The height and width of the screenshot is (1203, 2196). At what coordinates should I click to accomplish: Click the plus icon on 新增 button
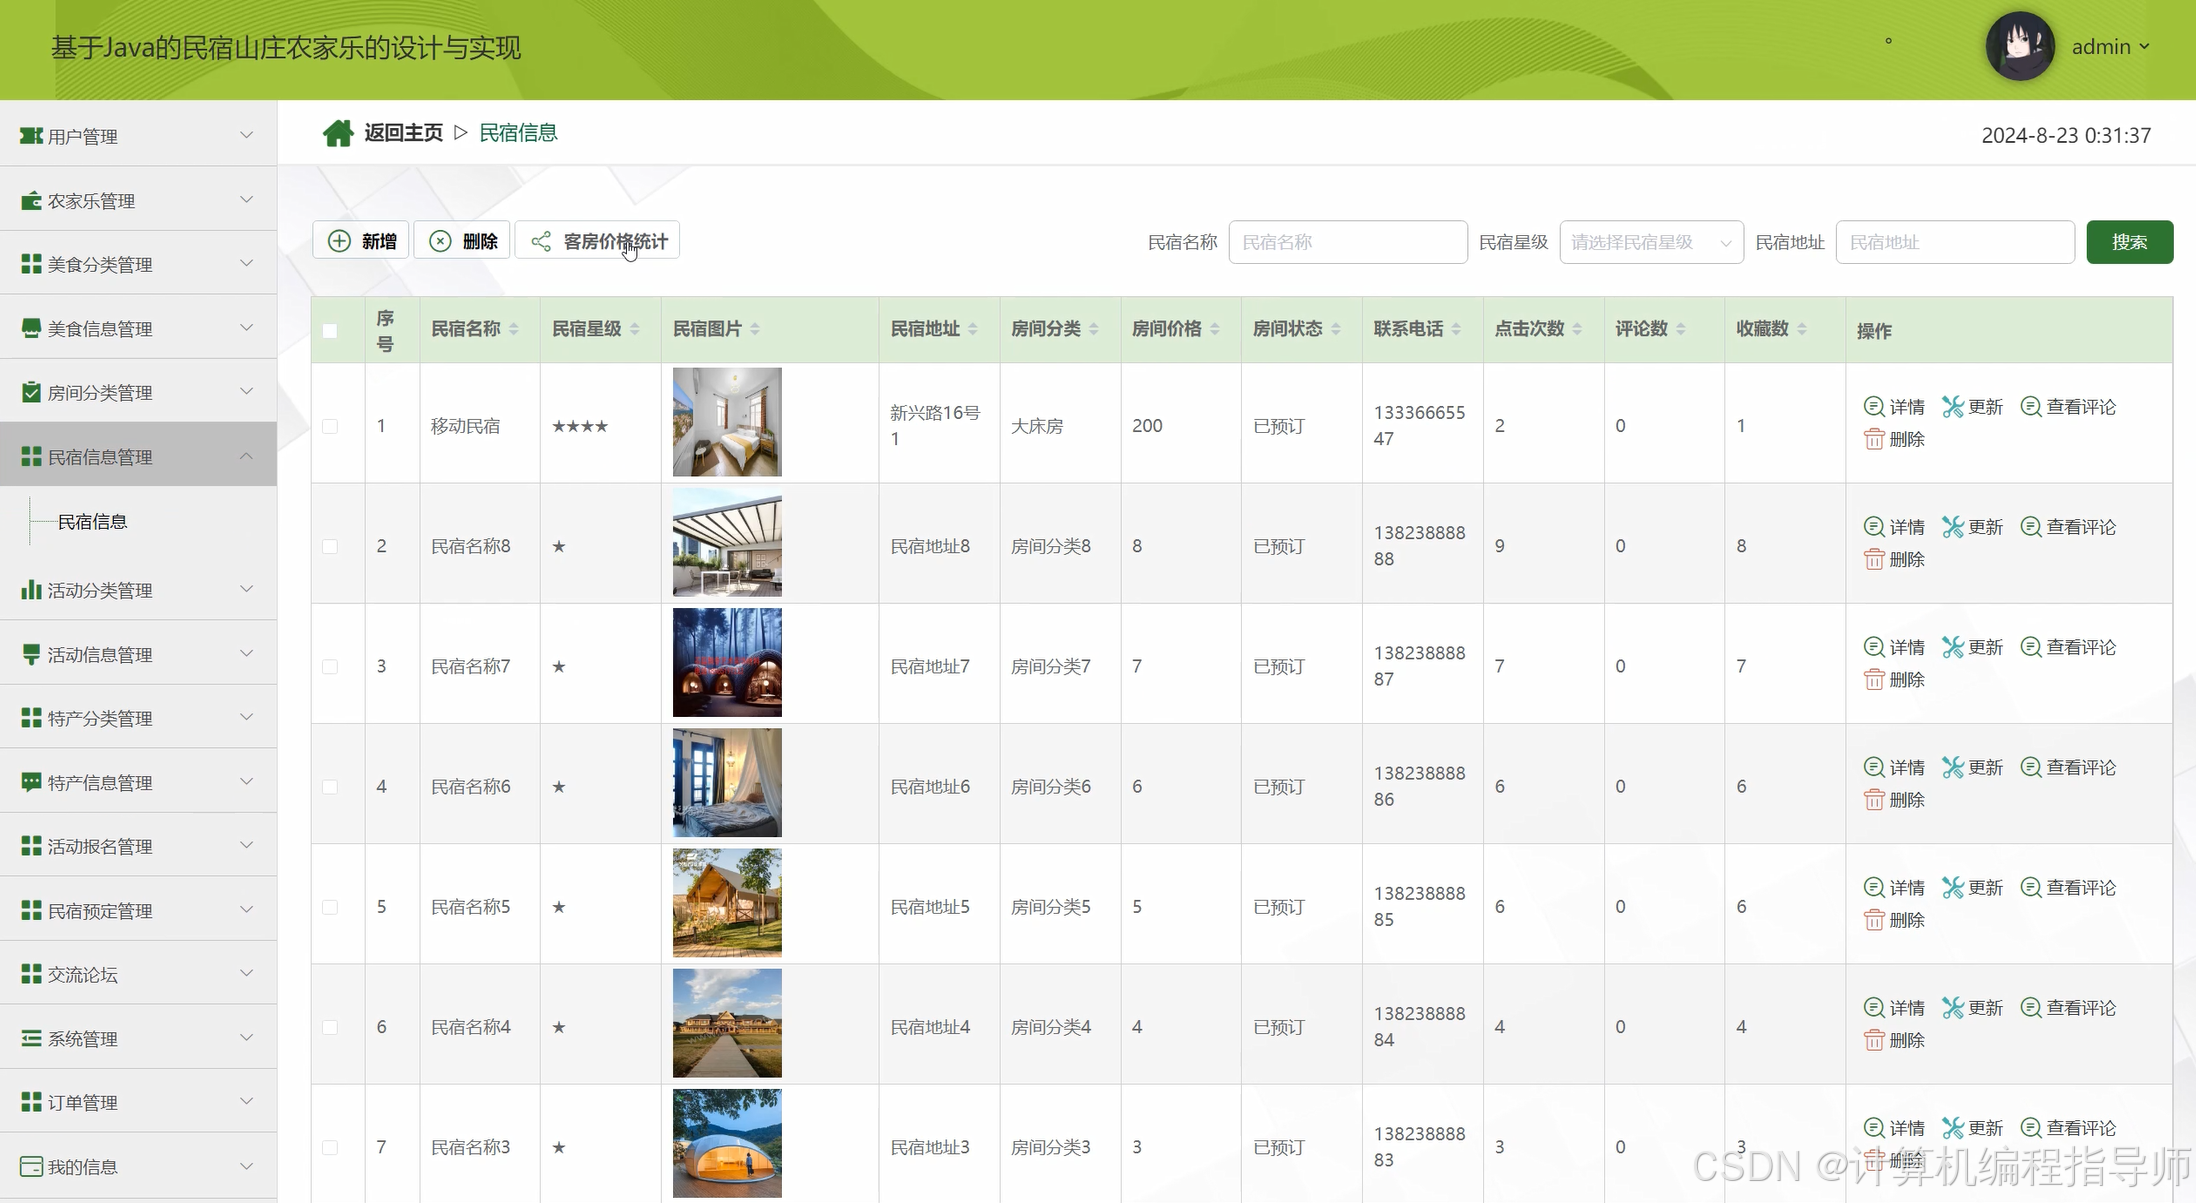pos(340,241)
